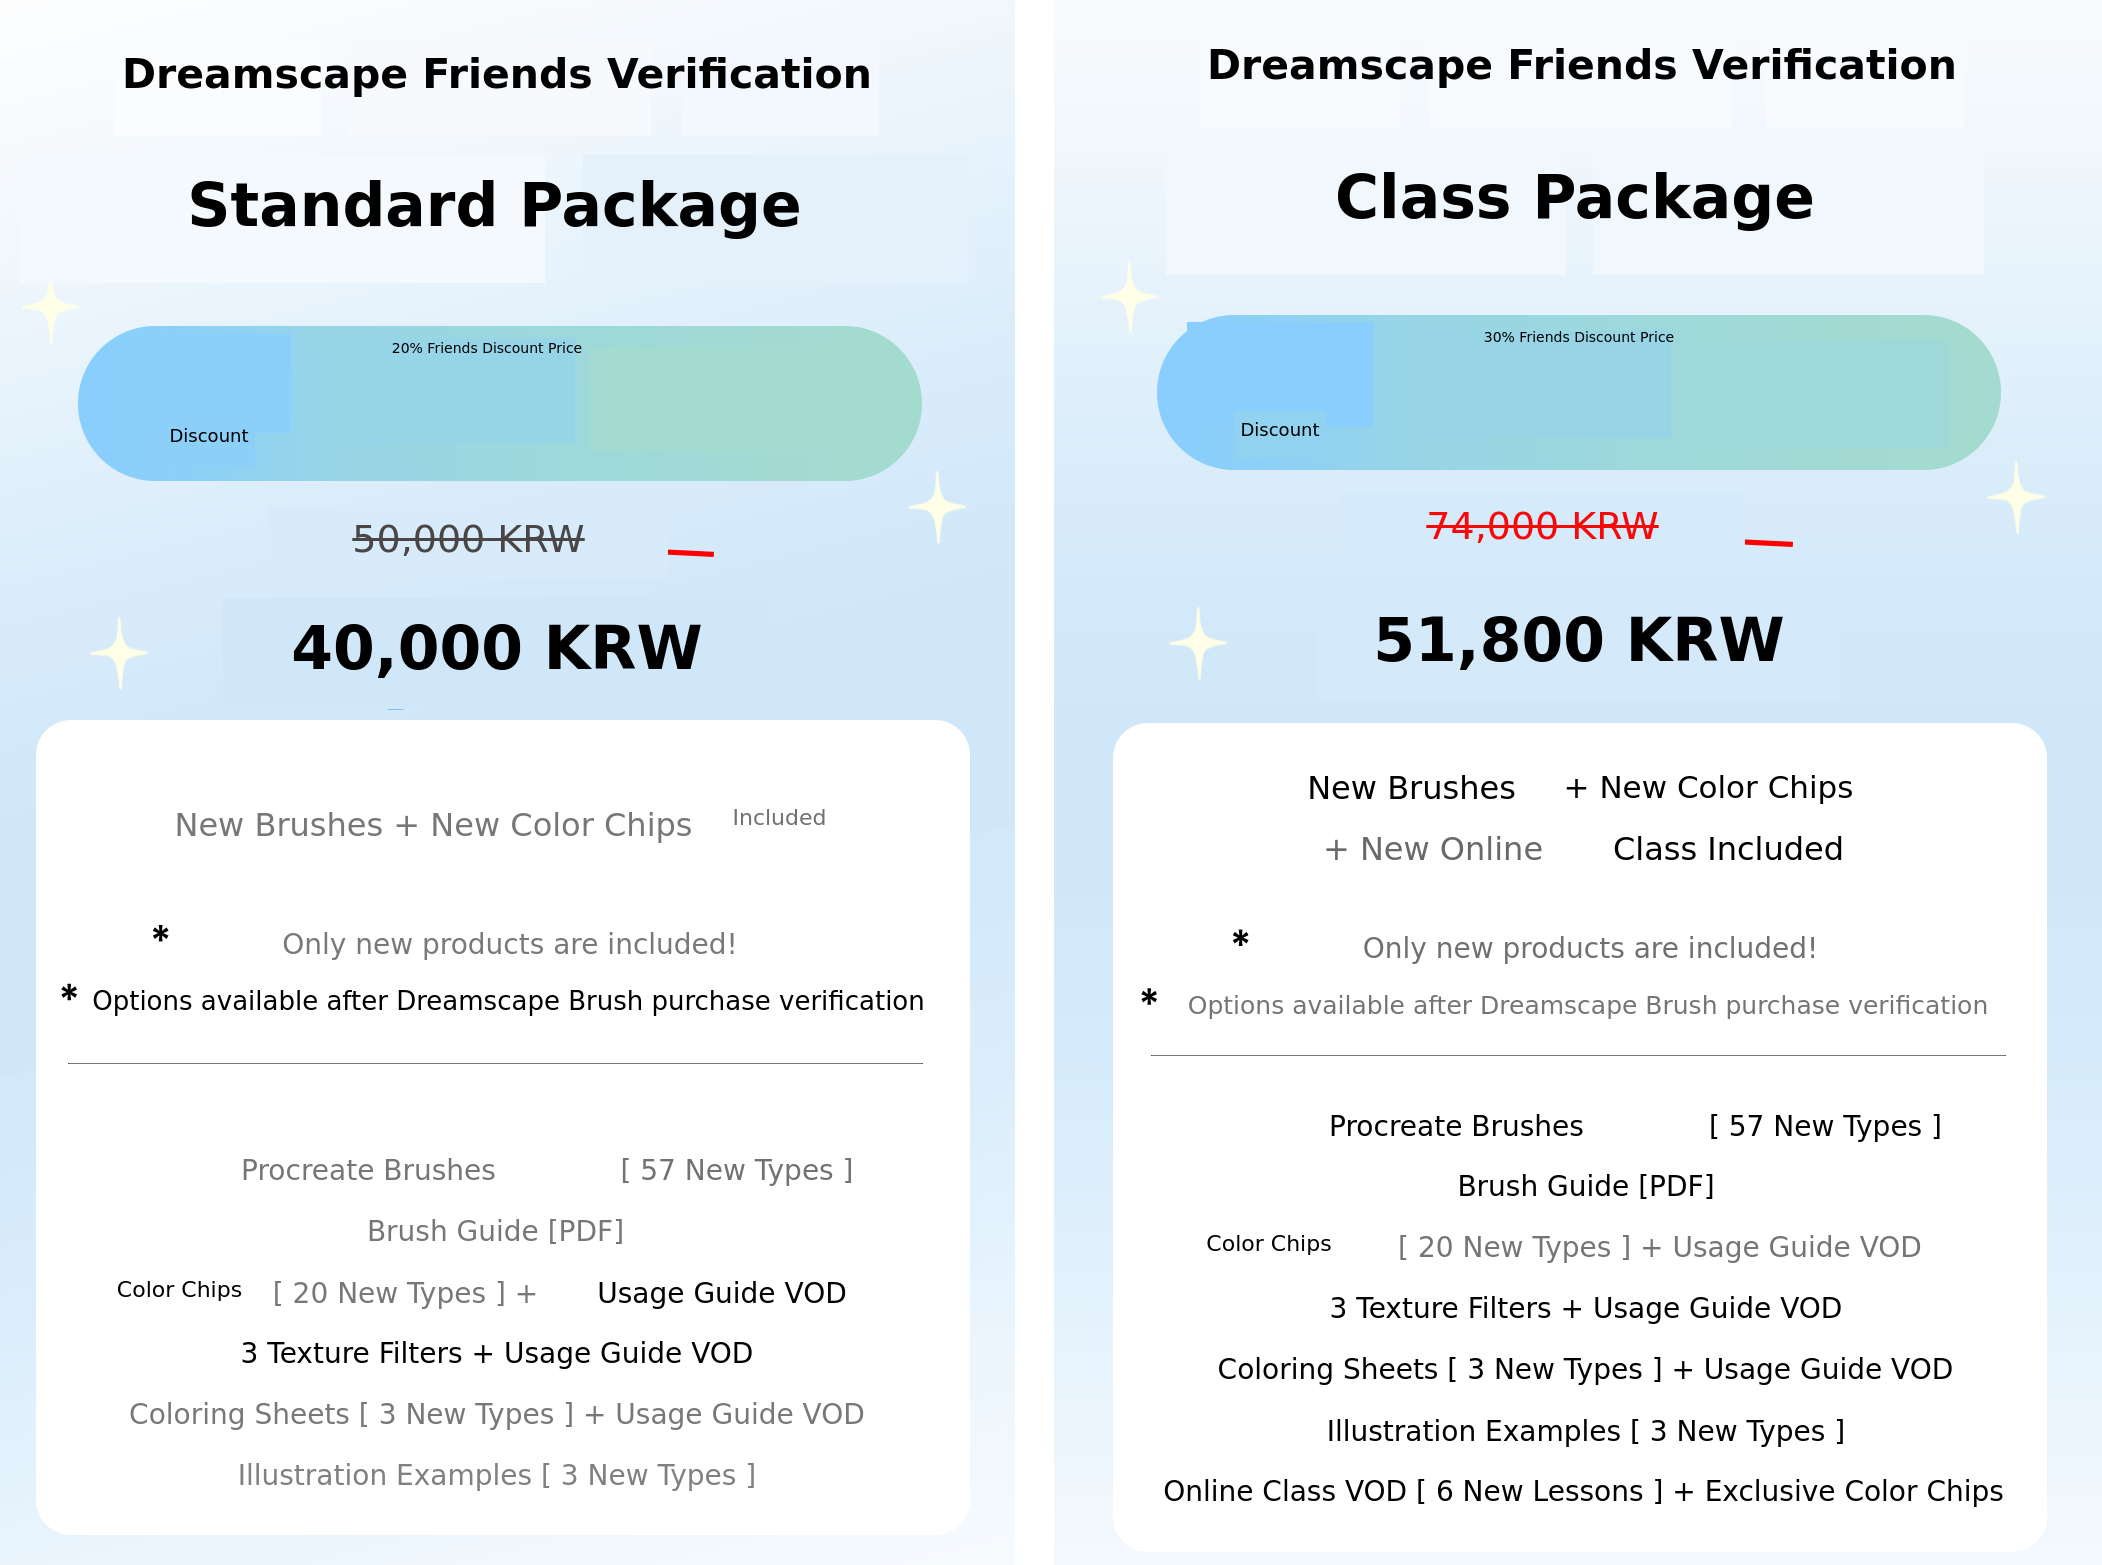The width and height of the screenshot is (2102, 1565).
Task: Click the crossed-out 50,000 KRW price
Action: [x=468, y=539]
